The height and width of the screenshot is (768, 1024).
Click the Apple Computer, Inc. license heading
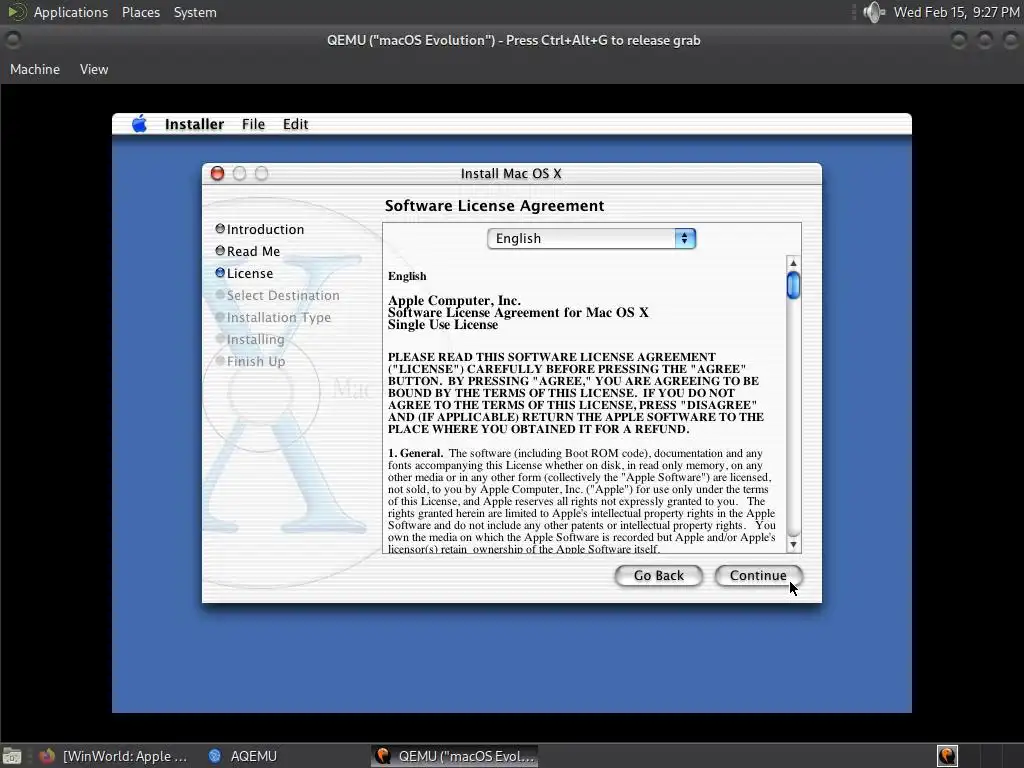[454, 300]
